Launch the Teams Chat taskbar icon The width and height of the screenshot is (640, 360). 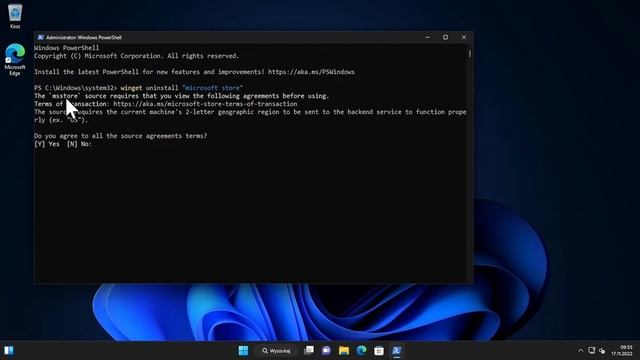click(x=326, y=351)
